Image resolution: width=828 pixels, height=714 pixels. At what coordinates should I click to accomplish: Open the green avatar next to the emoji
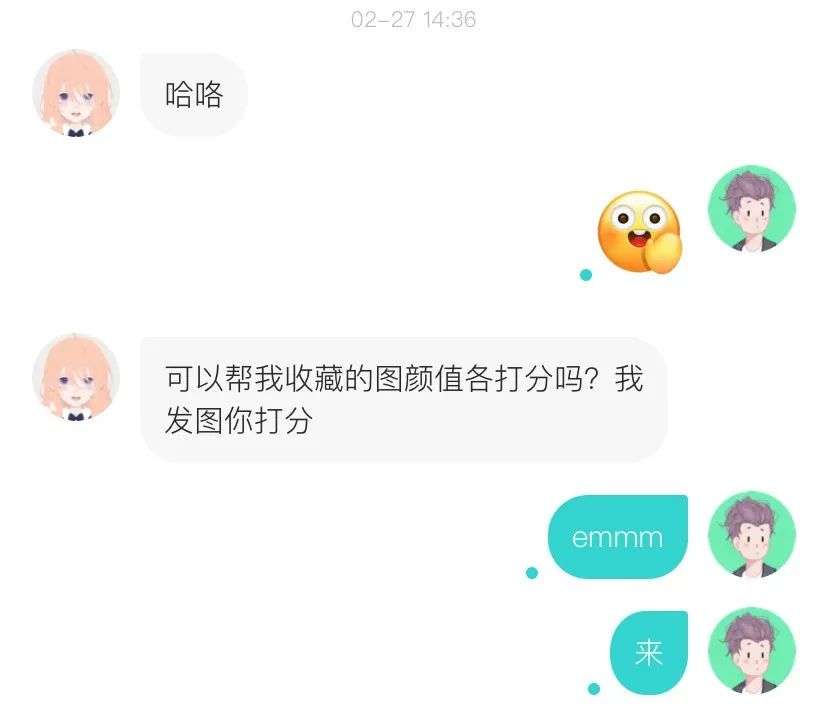click(752, 209)
